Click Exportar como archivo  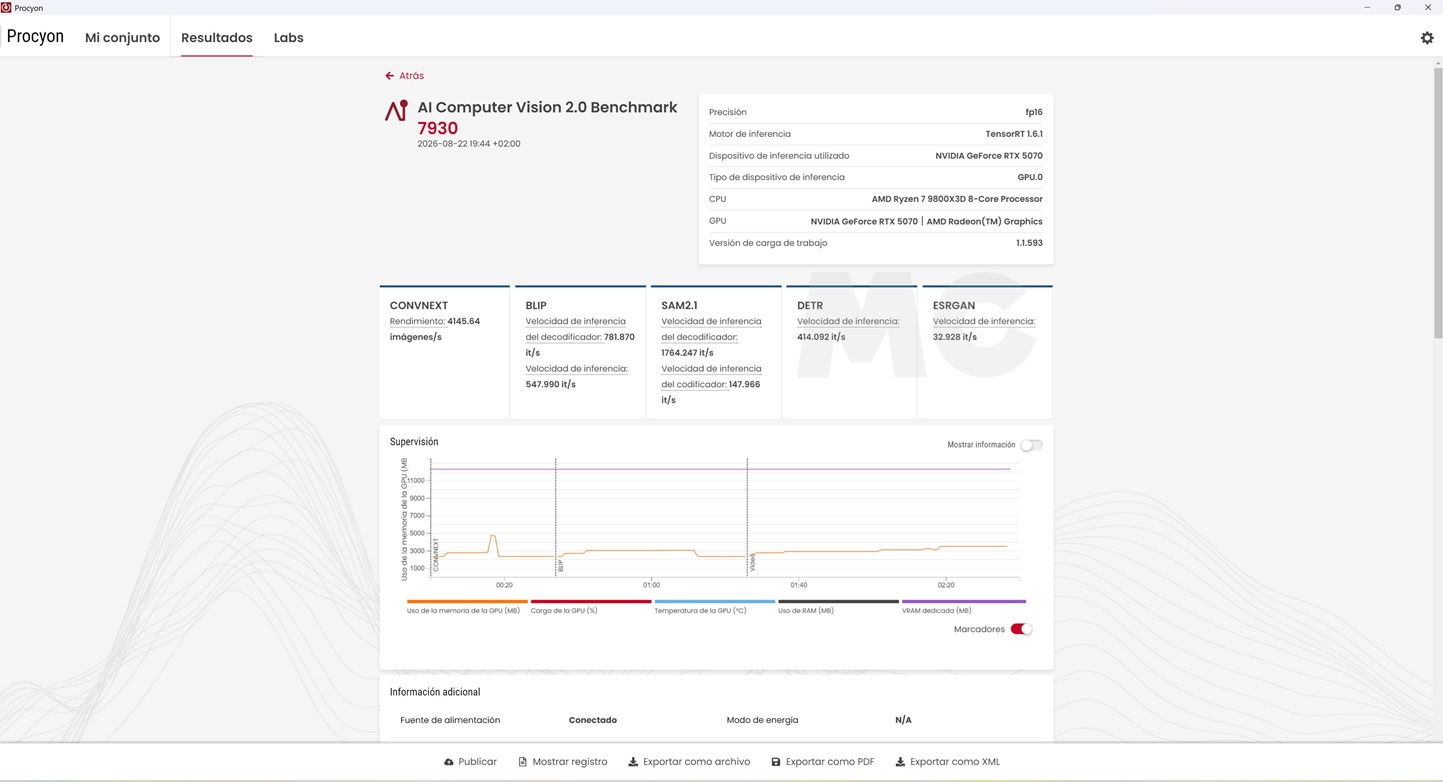(x=689, y=762)
